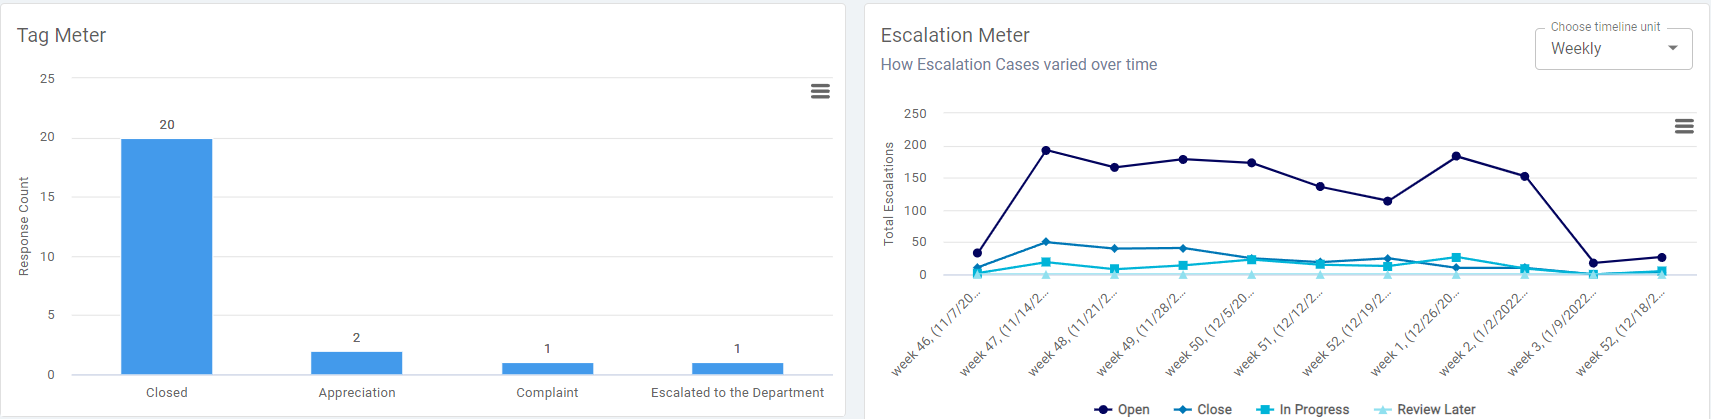1711x419 pixels.
Task: Click the Open data point at week 49
Action: point(1183,159)
